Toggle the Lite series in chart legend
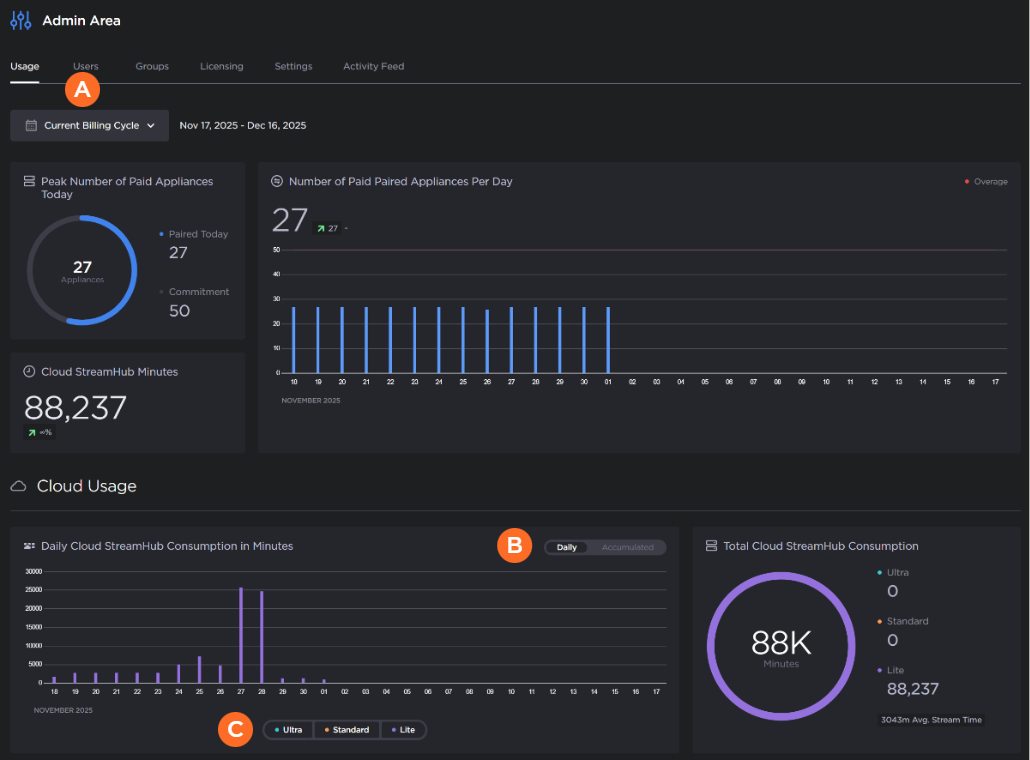The width and height of the screenshot is (1030, 760). click(x=402, y=730)
